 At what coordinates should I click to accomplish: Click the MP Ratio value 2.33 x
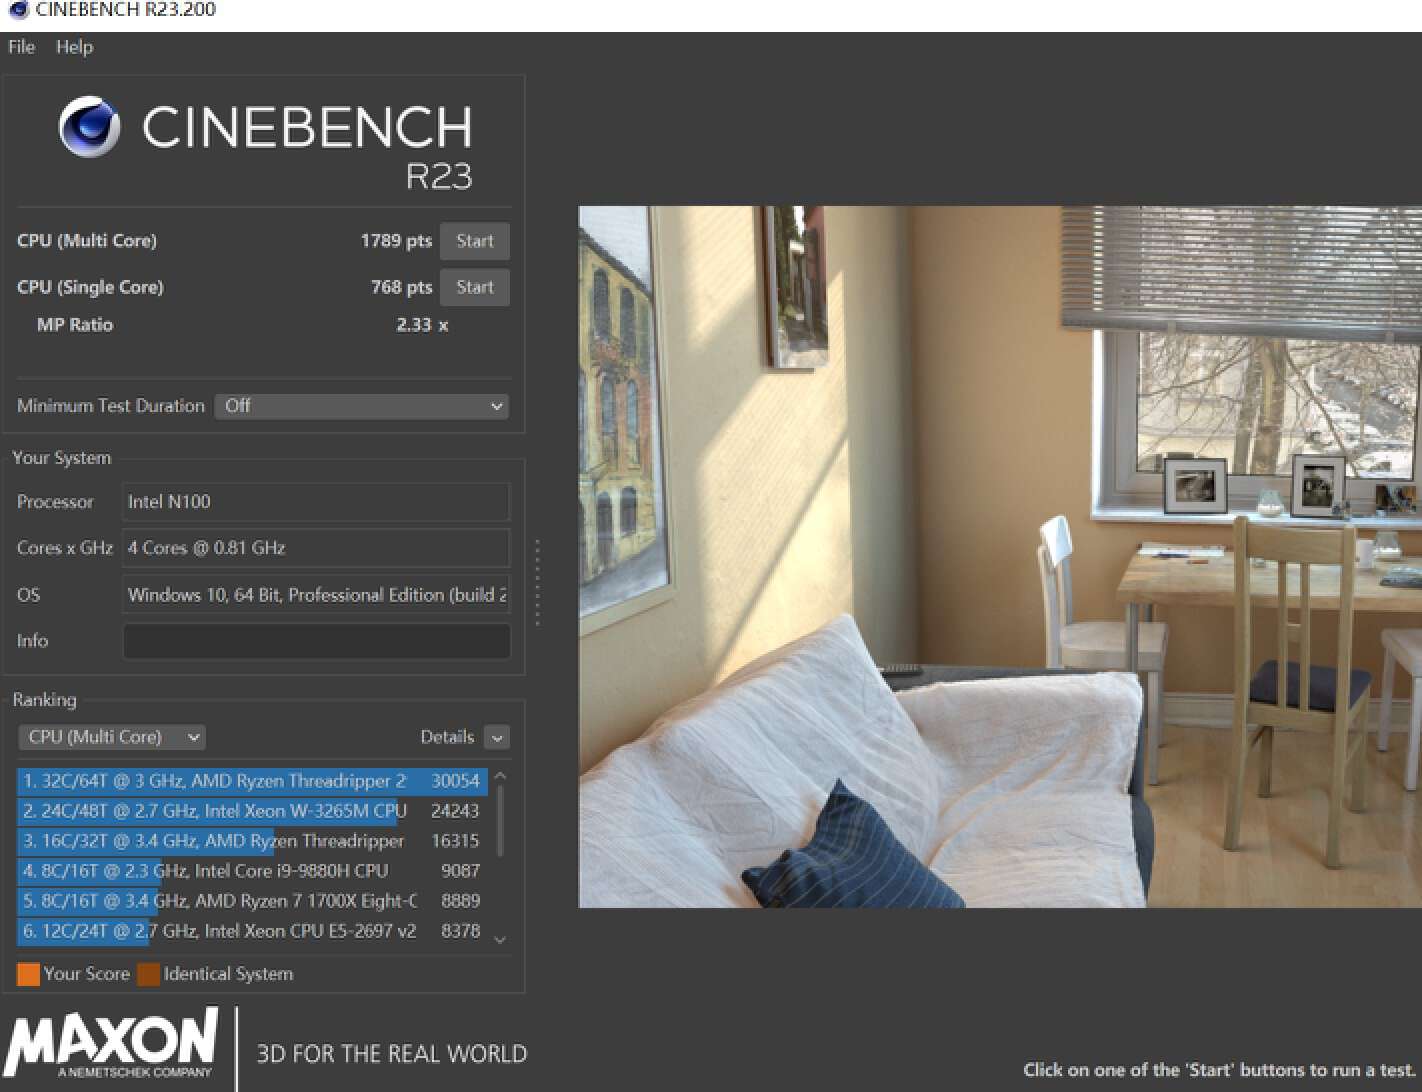(x=422, y=325)
